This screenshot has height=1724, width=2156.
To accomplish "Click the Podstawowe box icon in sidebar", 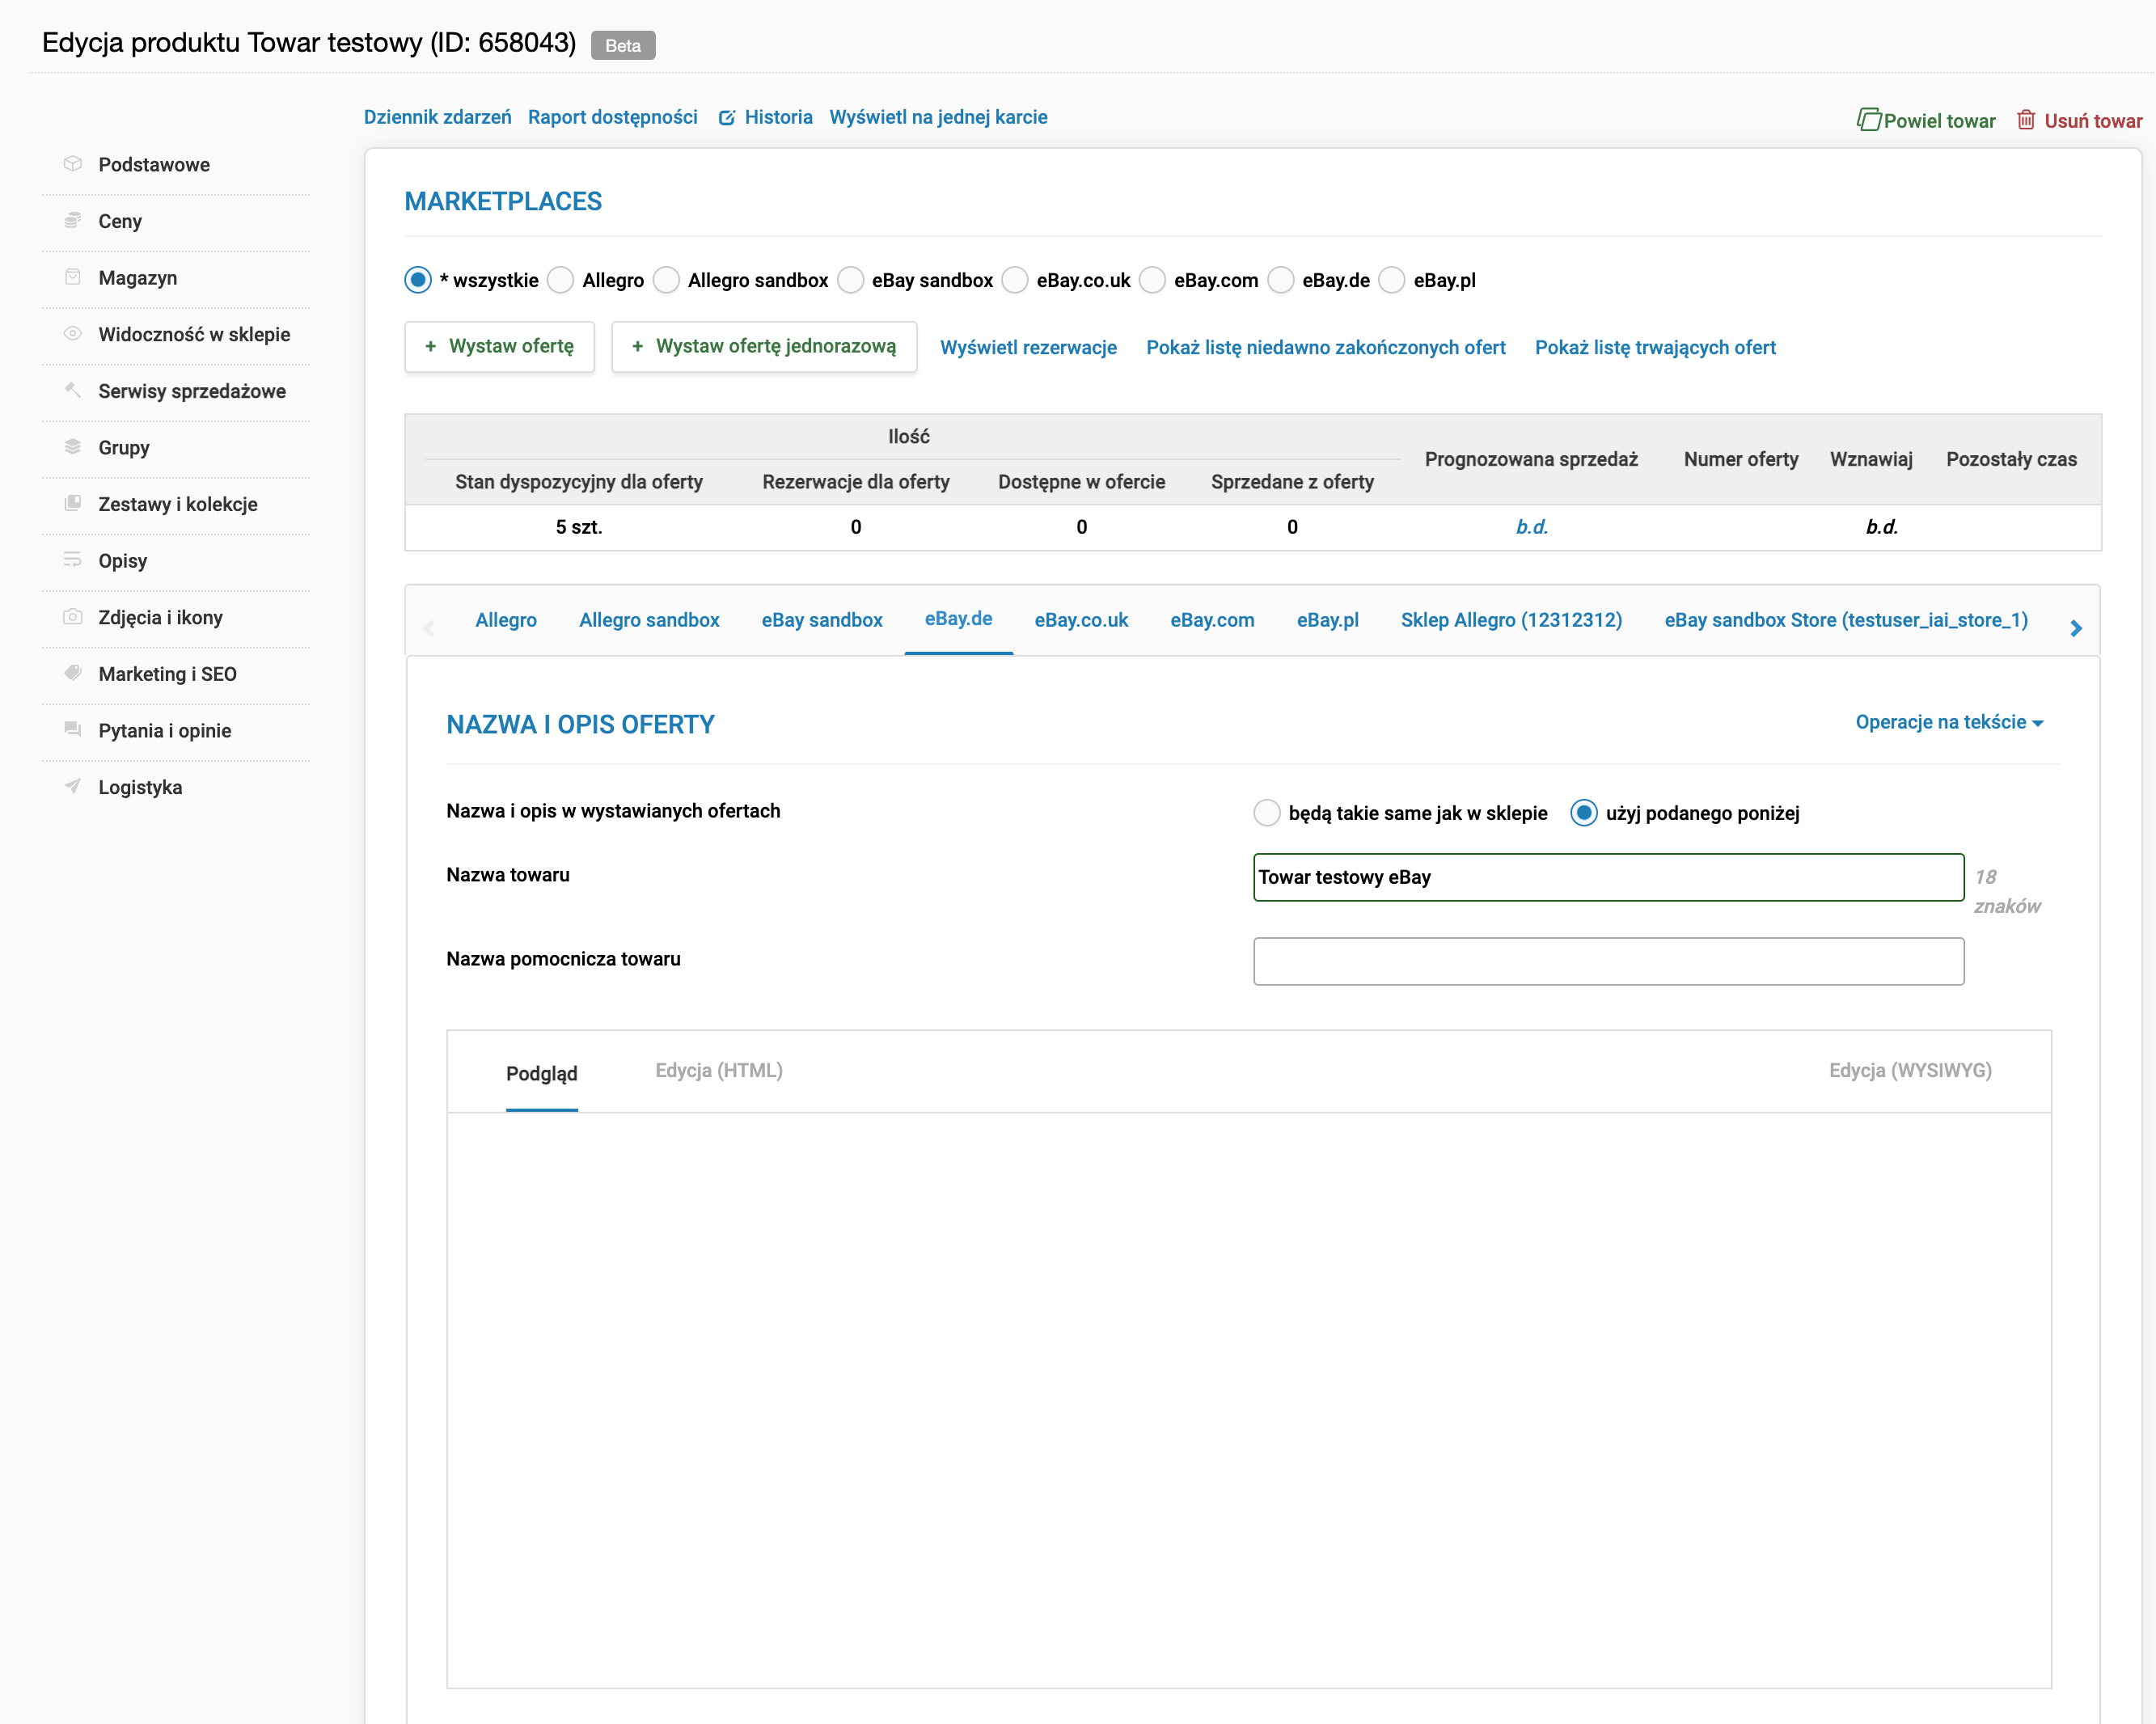I will point(72,163).
